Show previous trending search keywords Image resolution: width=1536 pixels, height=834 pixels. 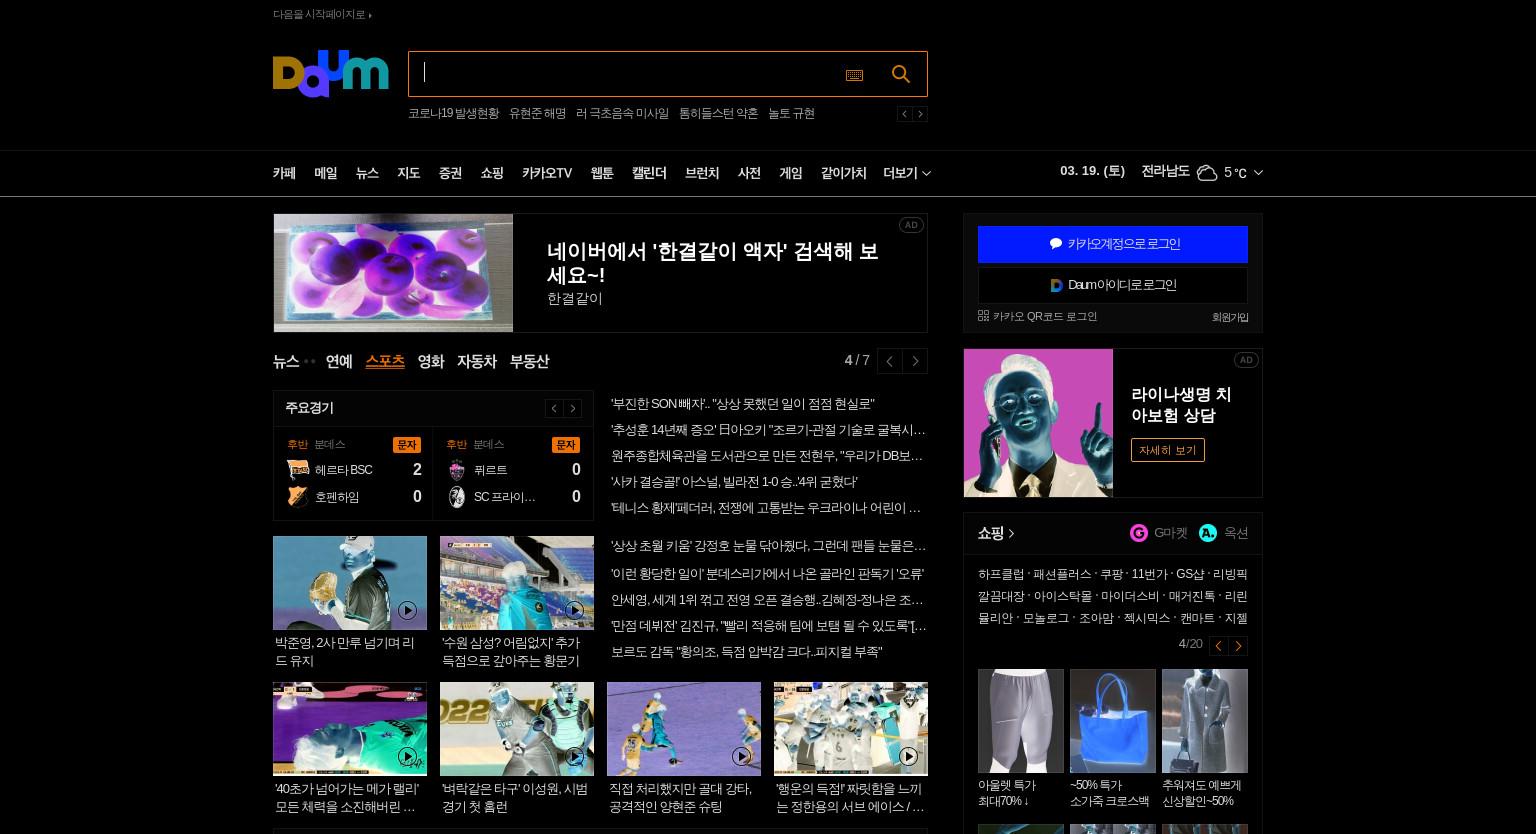point(904,114)
